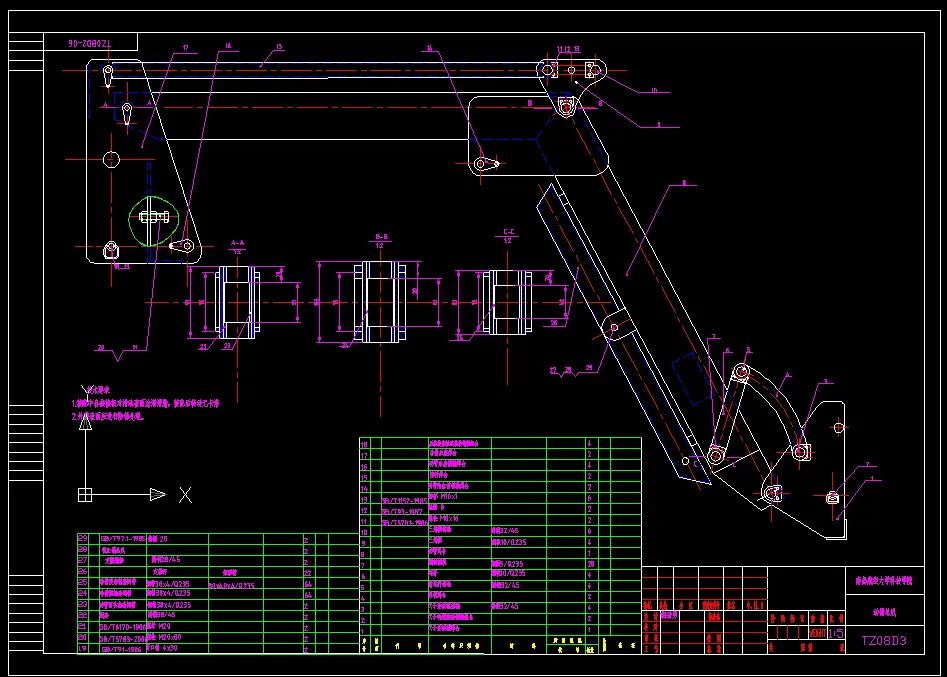Screen dimensions: 947x677
Task: Click the balloon leader number 16 at top
Action: tap(228, 45)
